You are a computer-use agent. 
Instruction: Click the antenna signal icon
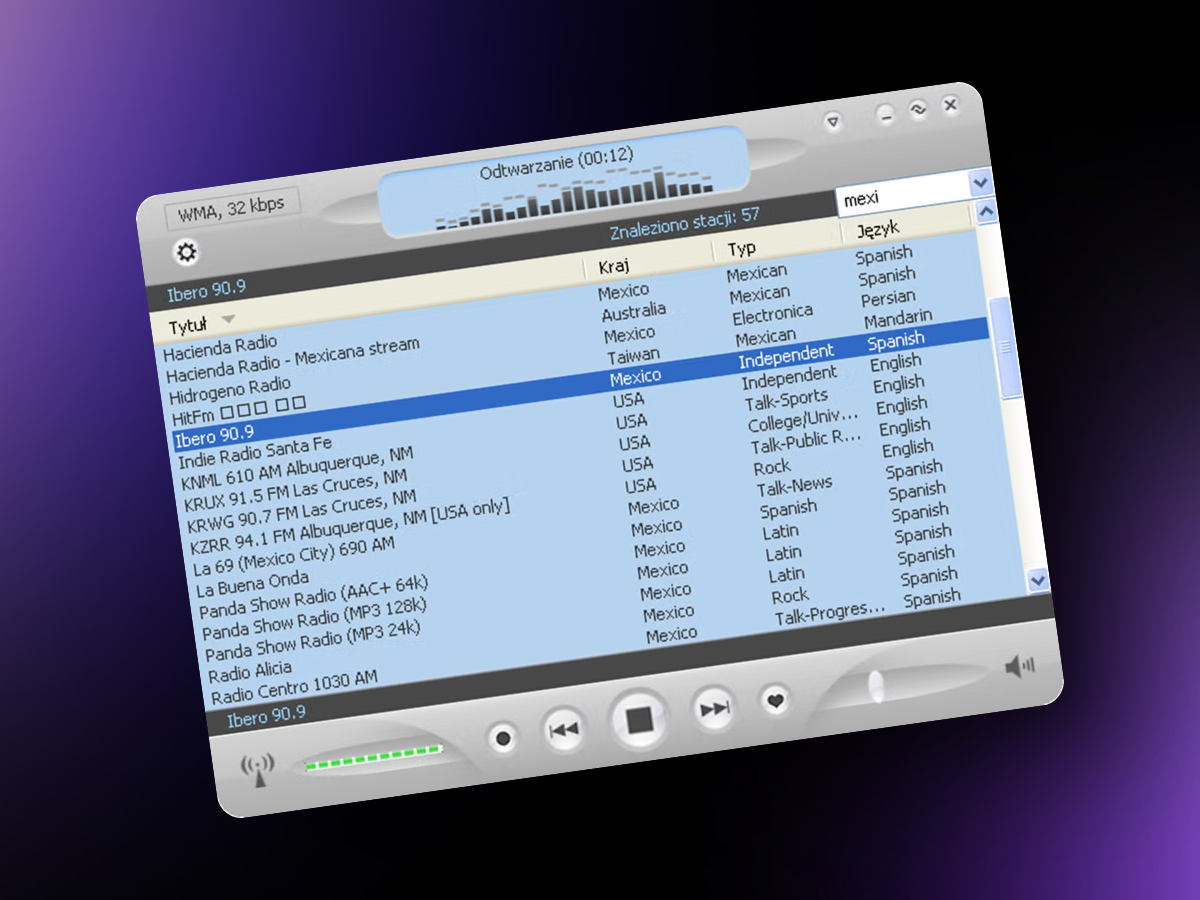[258, 770]
